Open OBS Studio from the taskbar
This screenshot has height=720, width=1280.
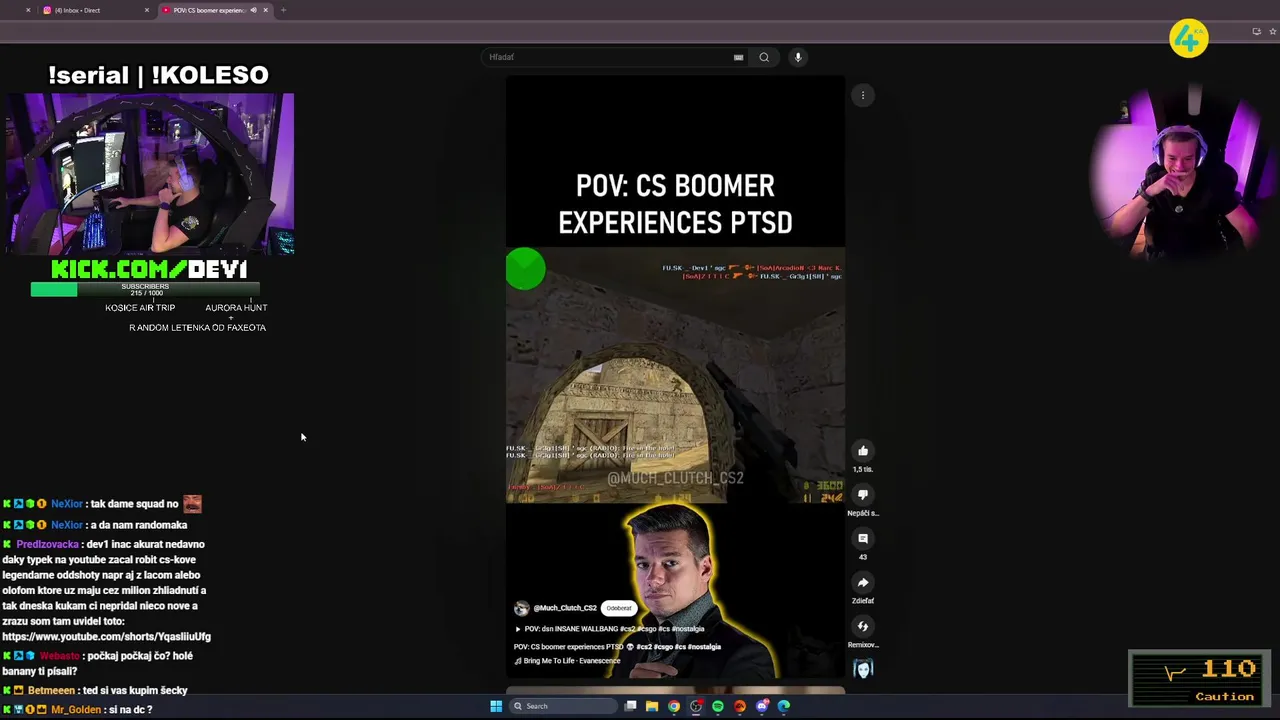pos(696,706)
